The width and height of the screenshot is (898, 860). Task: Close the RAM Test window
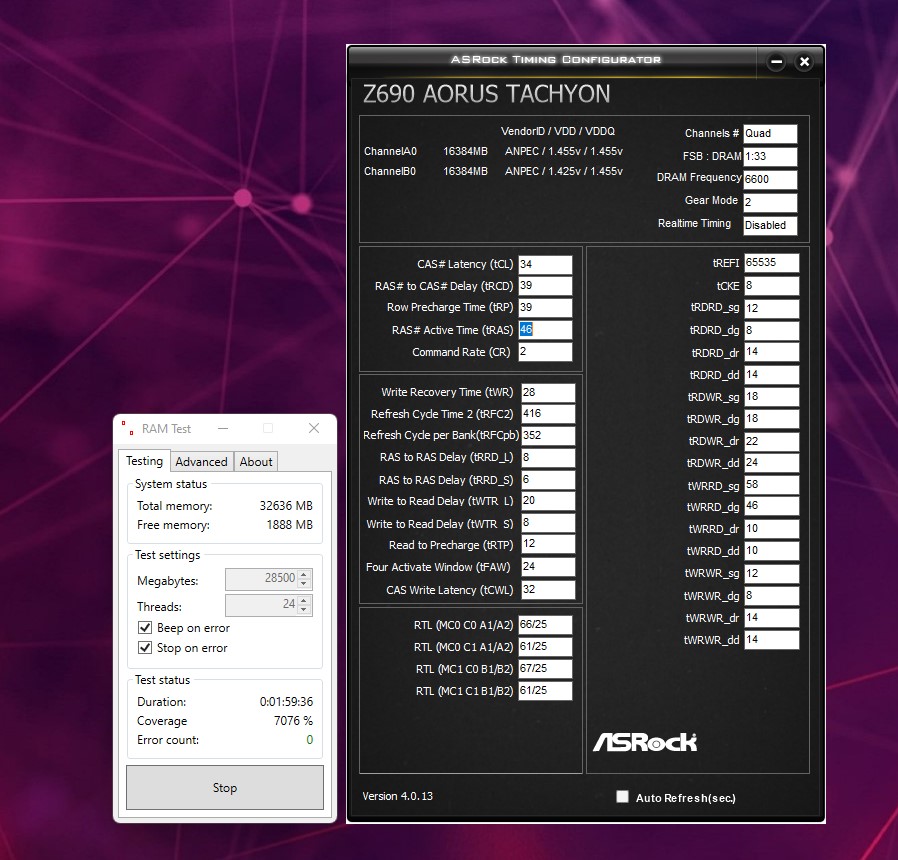[313, 428]
